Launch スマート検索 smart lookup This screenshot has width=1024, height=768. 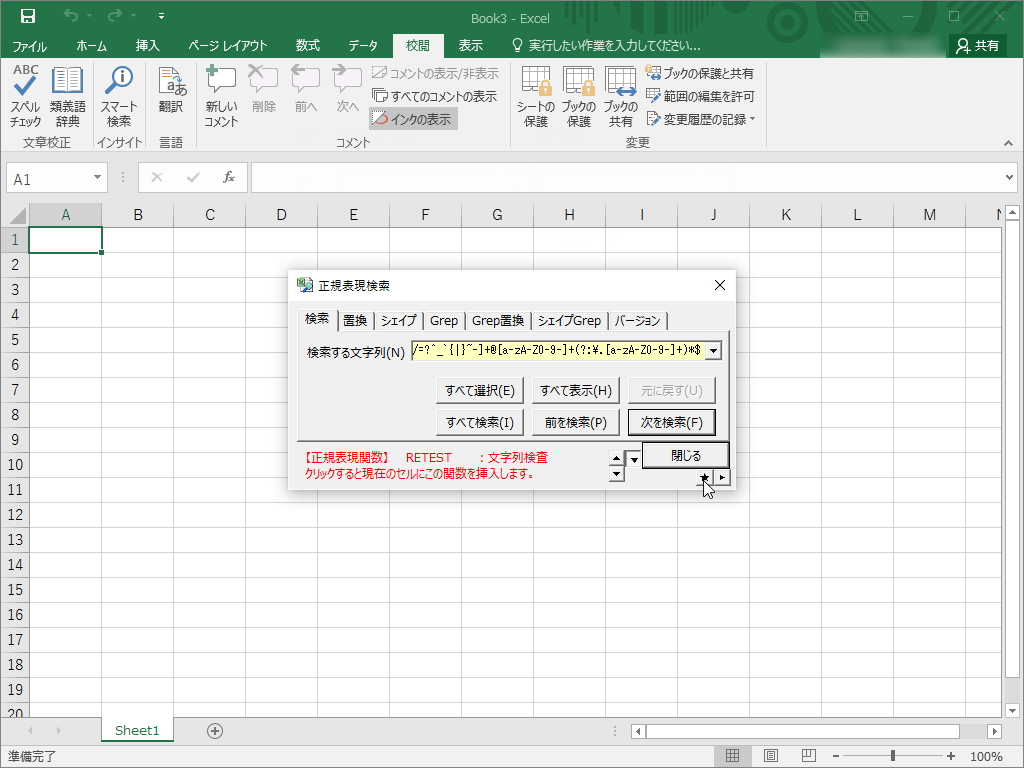pos(119,95)
